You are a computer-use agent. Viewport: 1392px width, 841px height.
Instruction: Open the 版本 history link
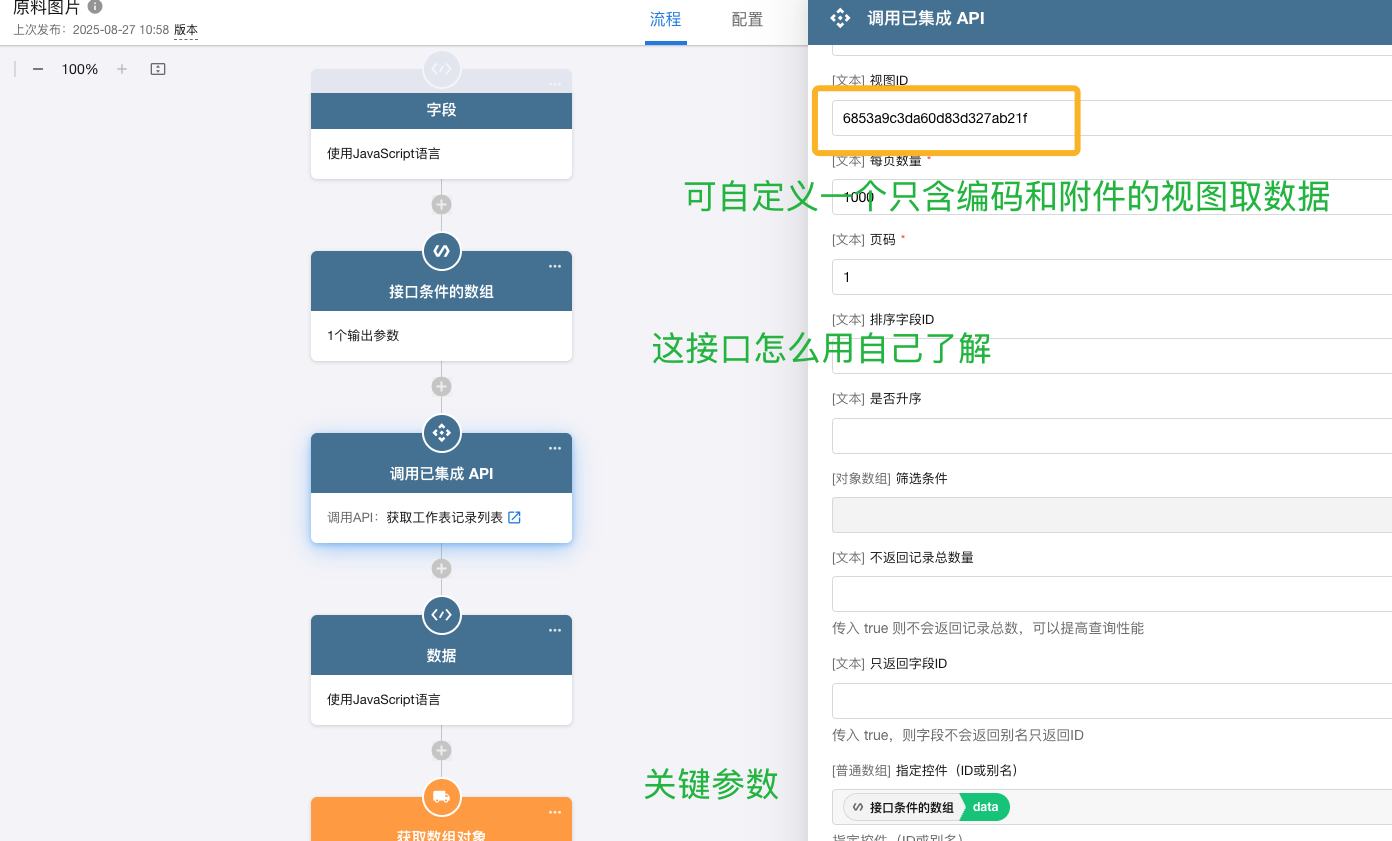point(186,30)
